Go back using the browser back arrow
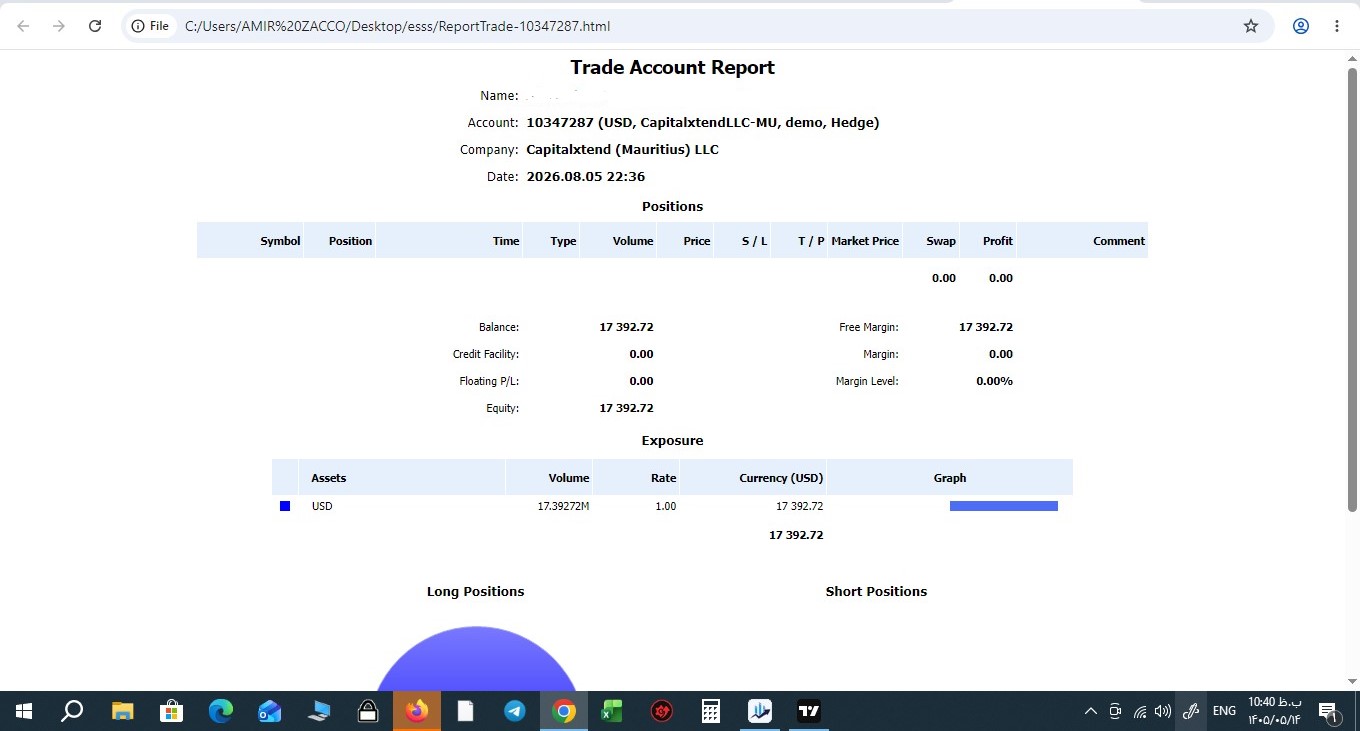The height and width of the screenshot is (731, 1360). pyautogui.click(x=23, y=26)
